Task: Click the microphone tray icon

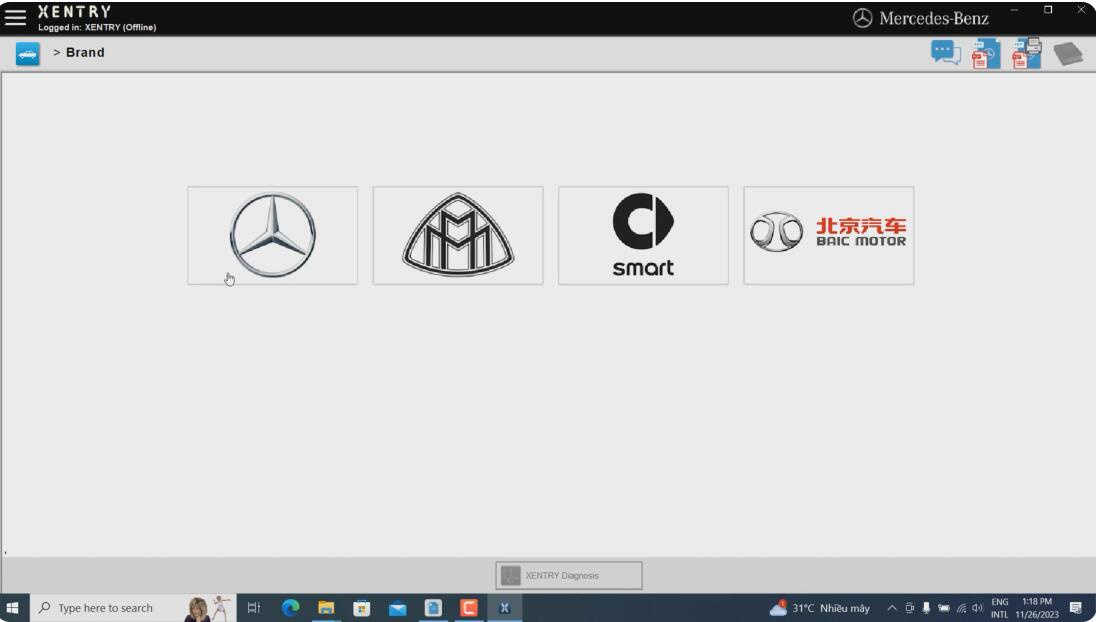Action: (926, 608)
